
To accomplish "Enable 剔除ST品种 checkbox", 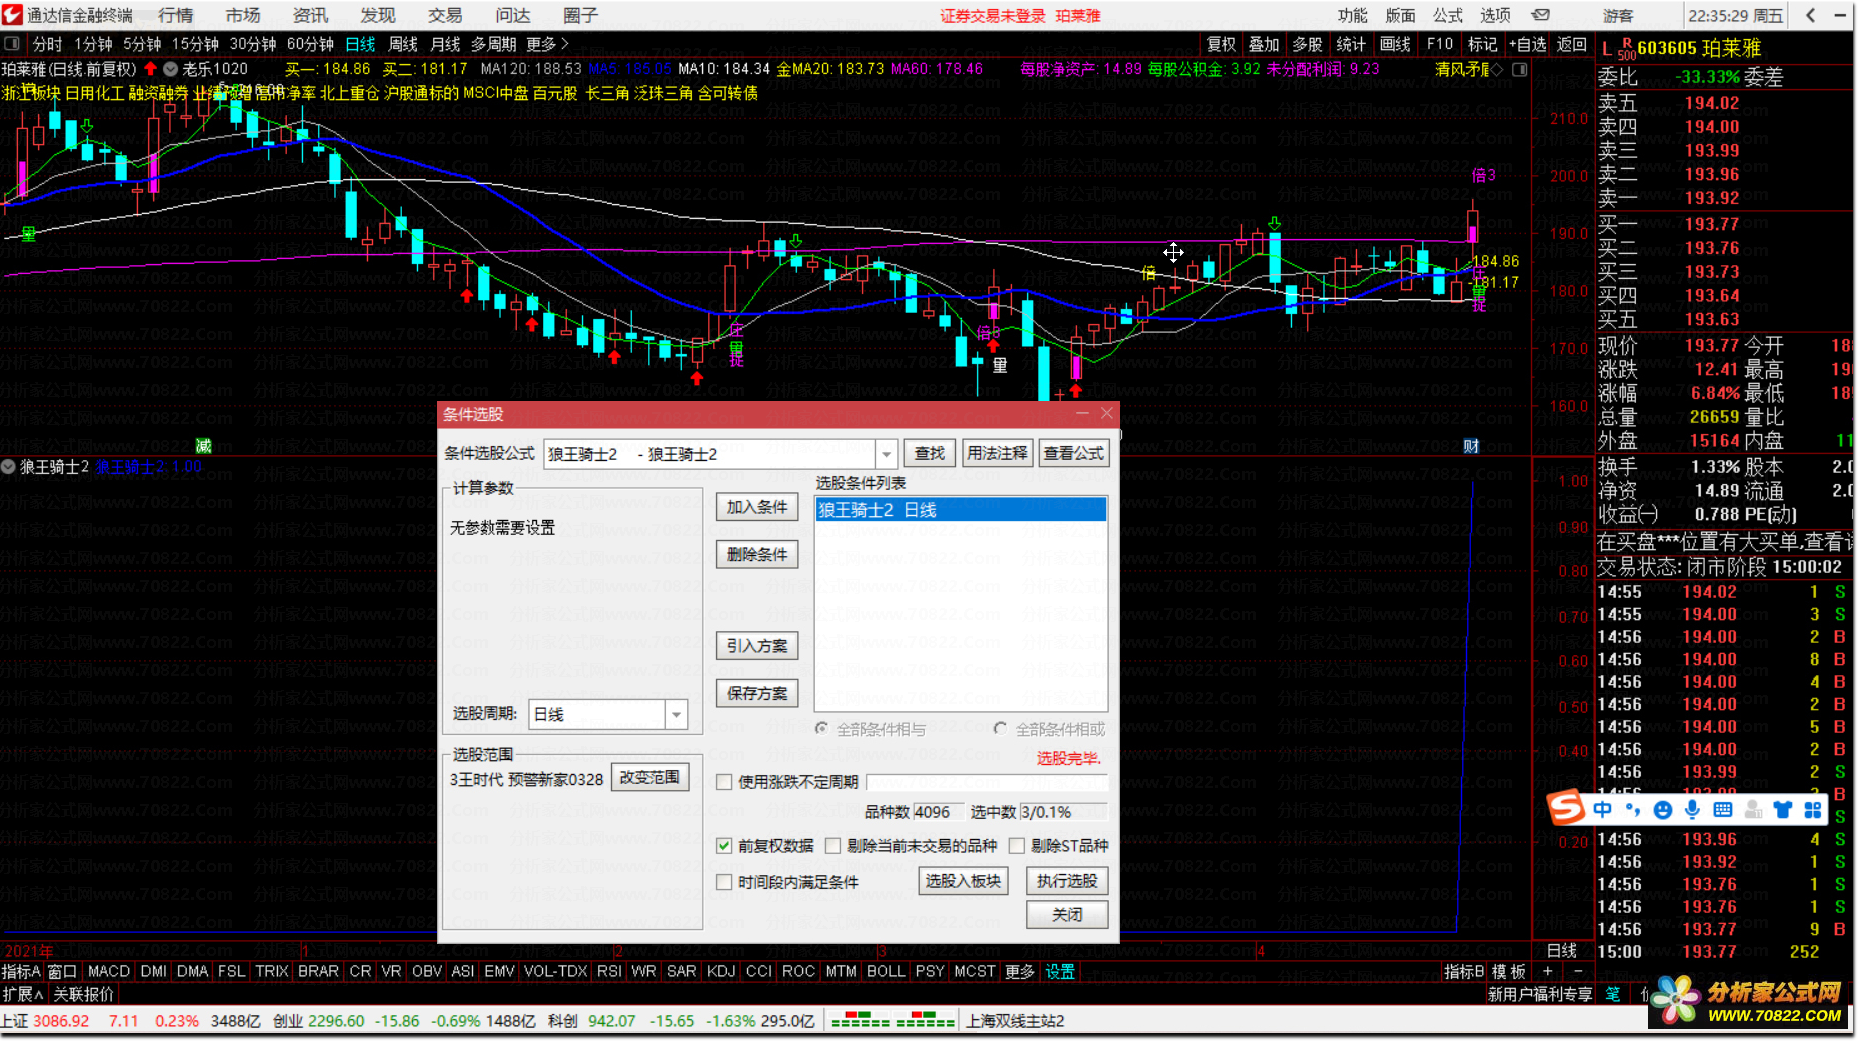I will point(1017,846).
